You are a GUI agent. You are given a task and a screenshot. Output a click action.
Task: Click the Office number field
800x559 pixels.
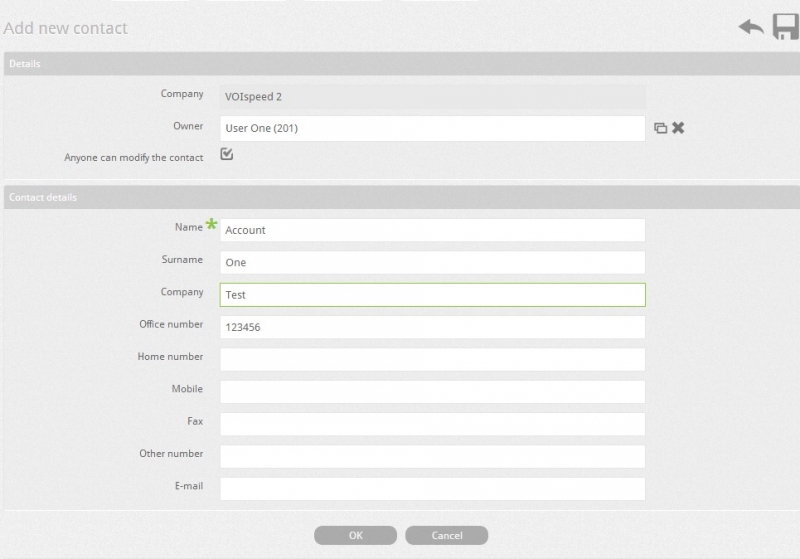[433, 327]
